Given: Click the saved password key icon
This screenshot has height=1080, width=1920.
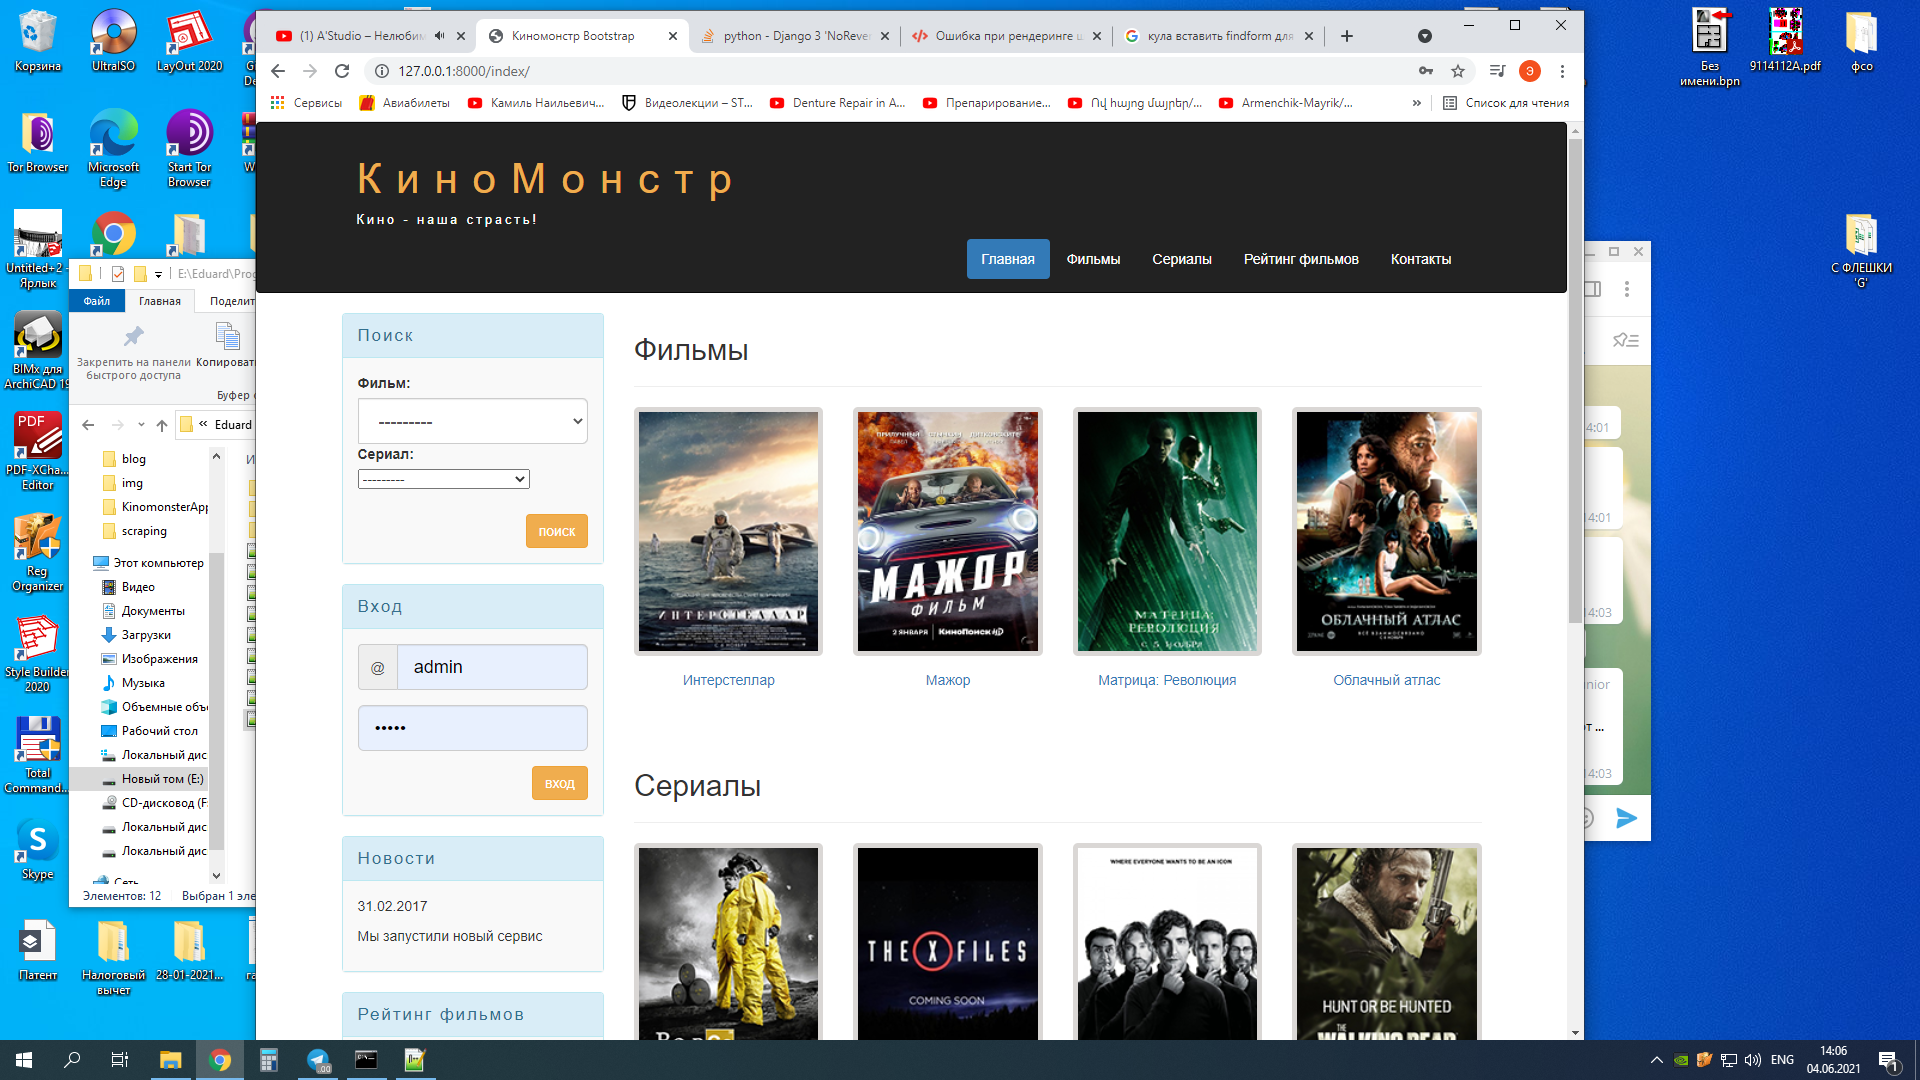Looking at the screenshot, I should [1426, 71].
